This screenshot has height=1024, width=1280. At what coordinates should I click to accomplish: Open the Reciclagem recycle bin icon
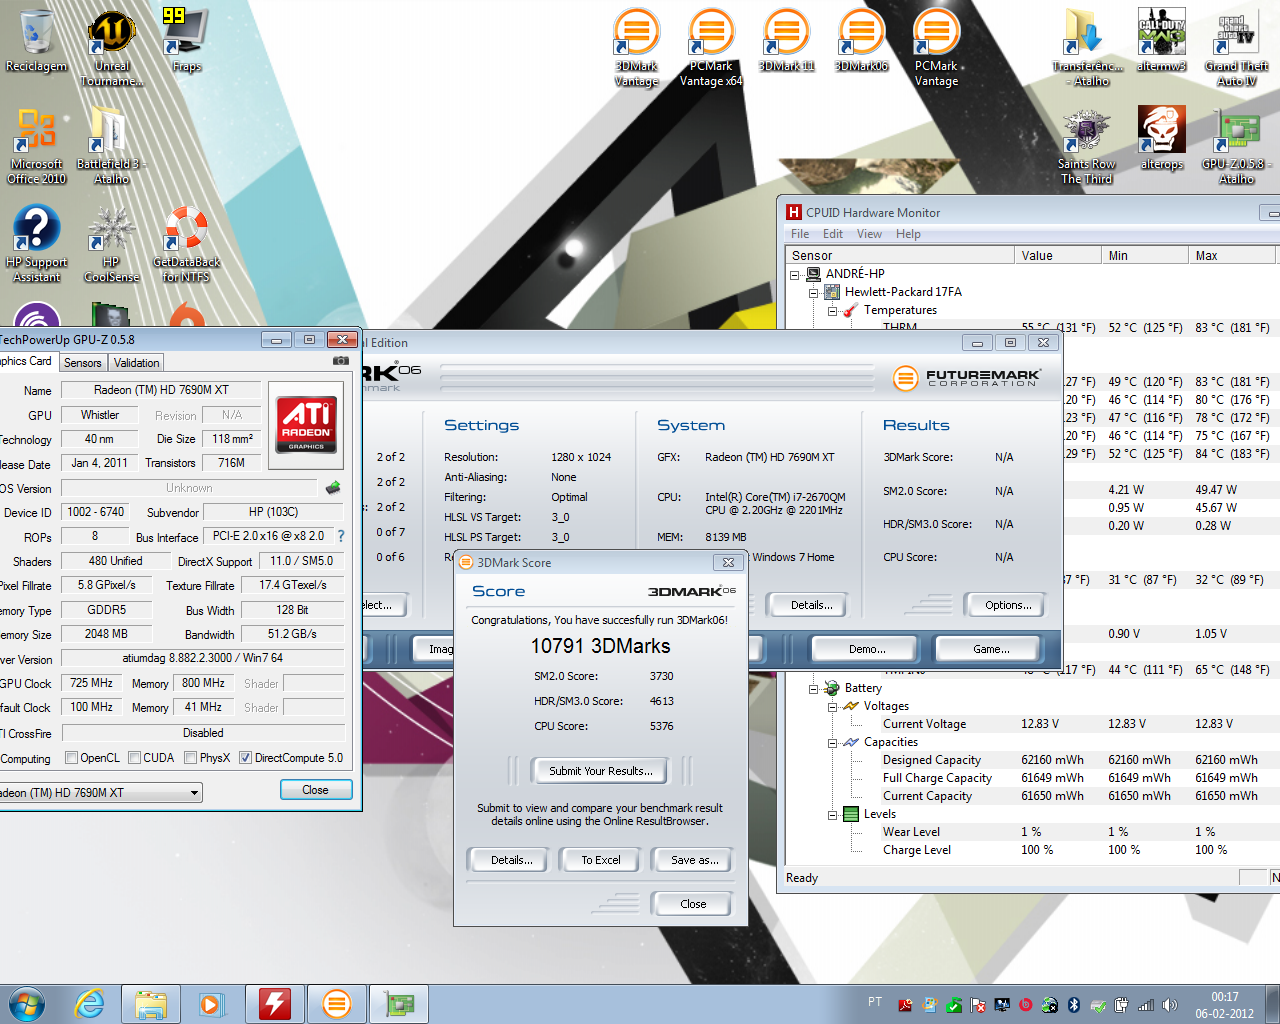[37, 42]
